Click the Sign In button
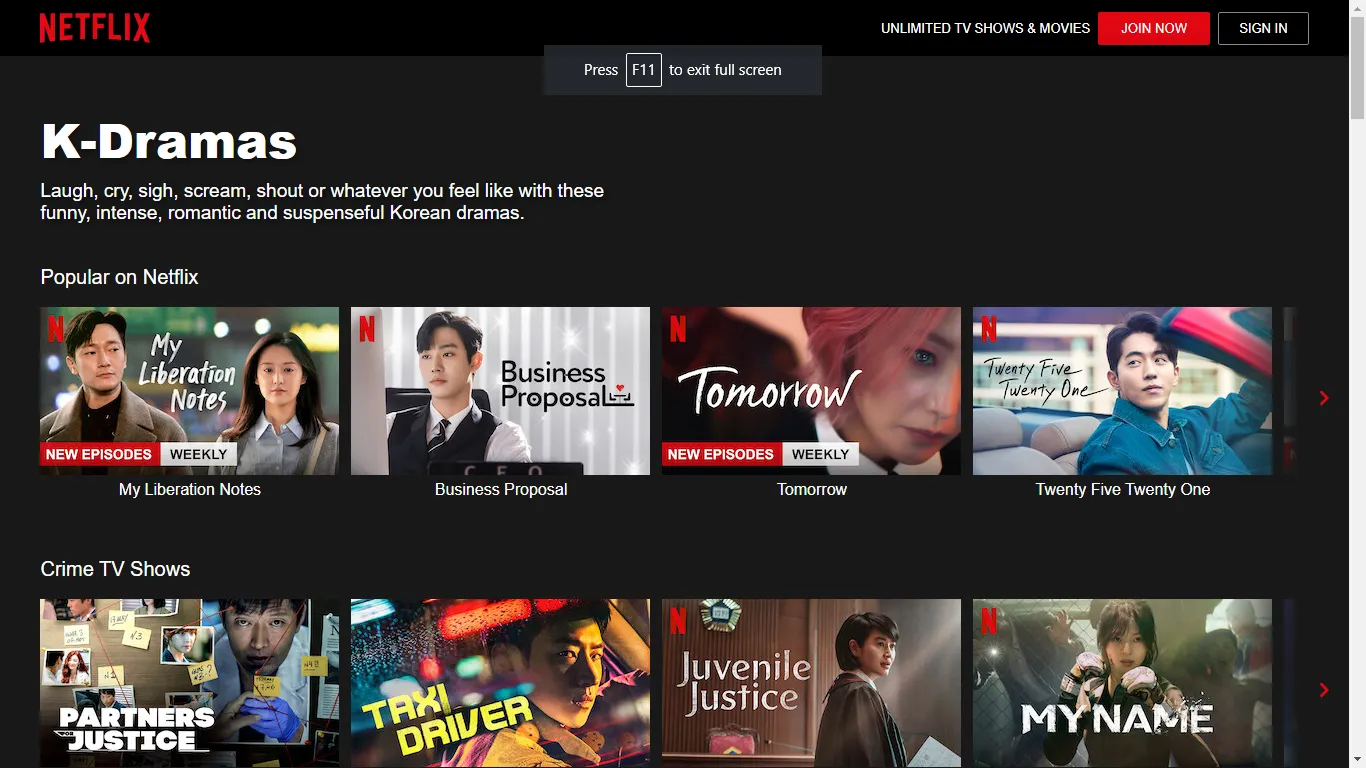 pyautogui.click(x=1262, y=28)
